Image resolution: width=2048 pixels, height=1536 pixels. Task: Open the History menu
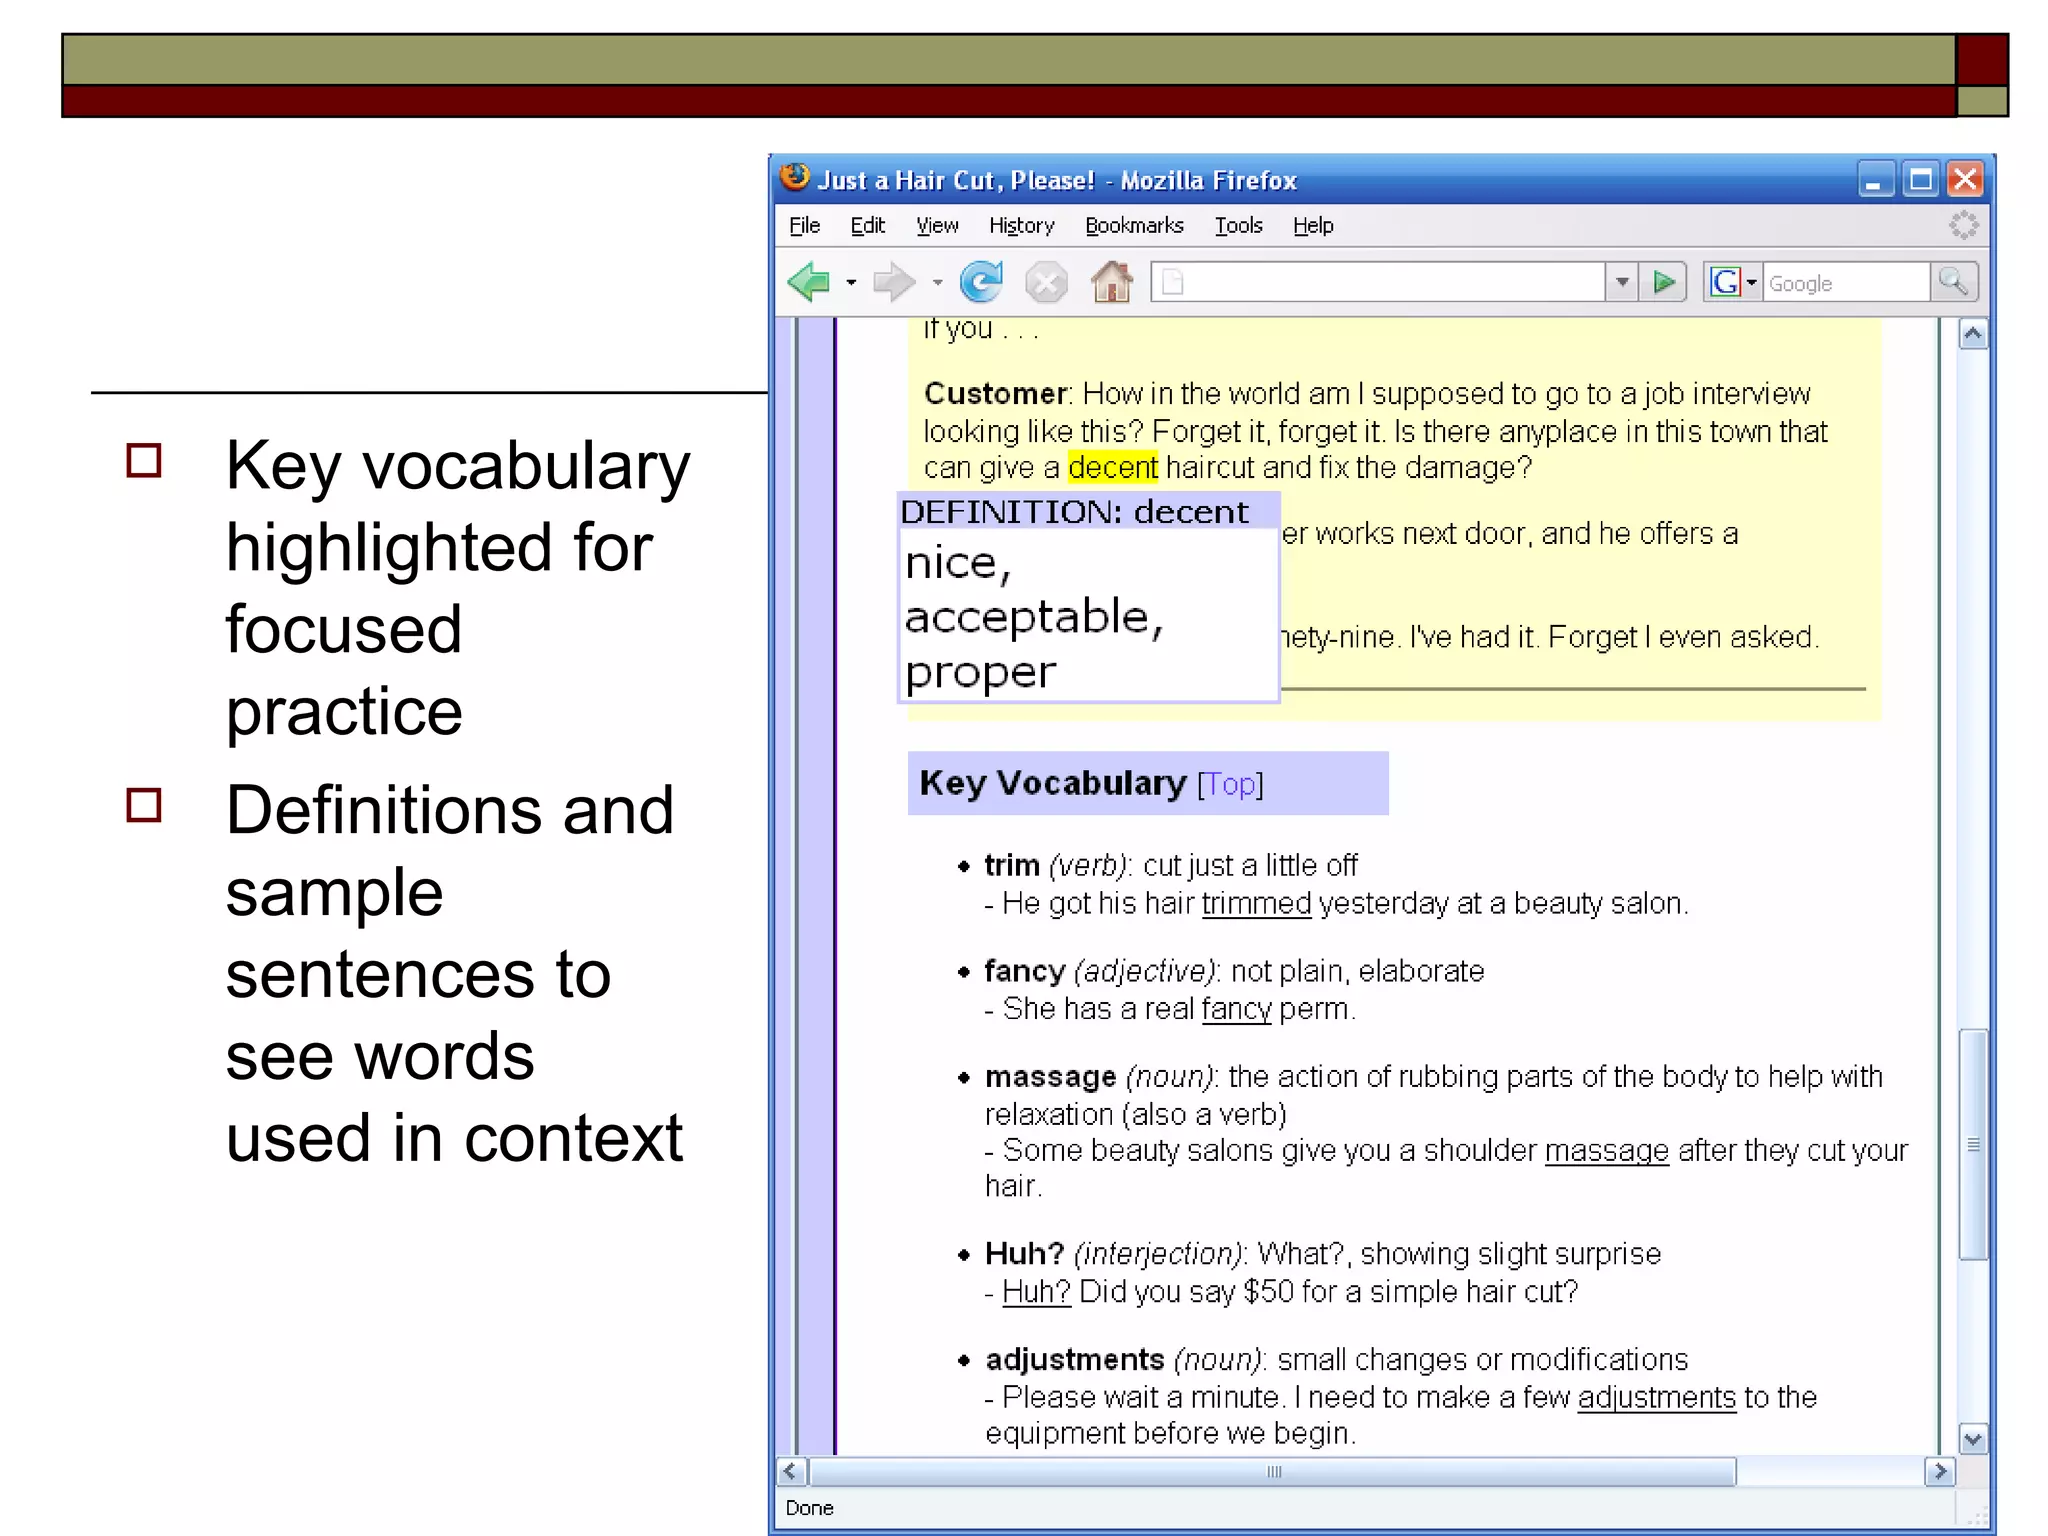click(1021, 226)
